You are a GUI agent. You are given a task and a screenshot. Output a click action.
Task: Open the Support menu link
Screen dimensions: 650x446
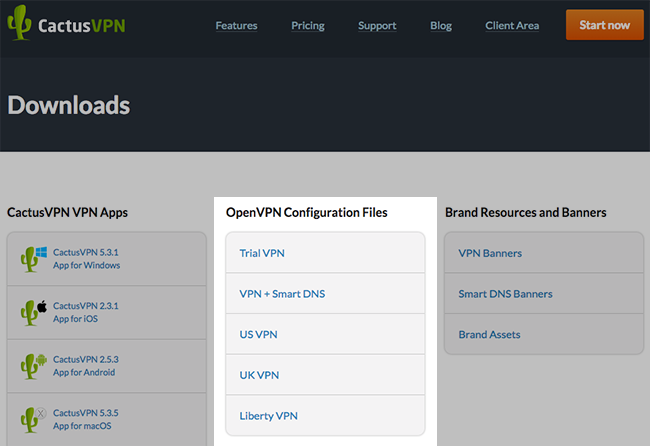377,26
